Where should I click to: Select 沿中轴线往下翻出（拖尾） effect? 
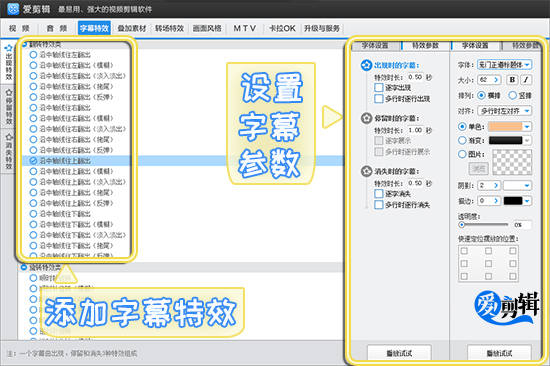[x=72, y=246]
